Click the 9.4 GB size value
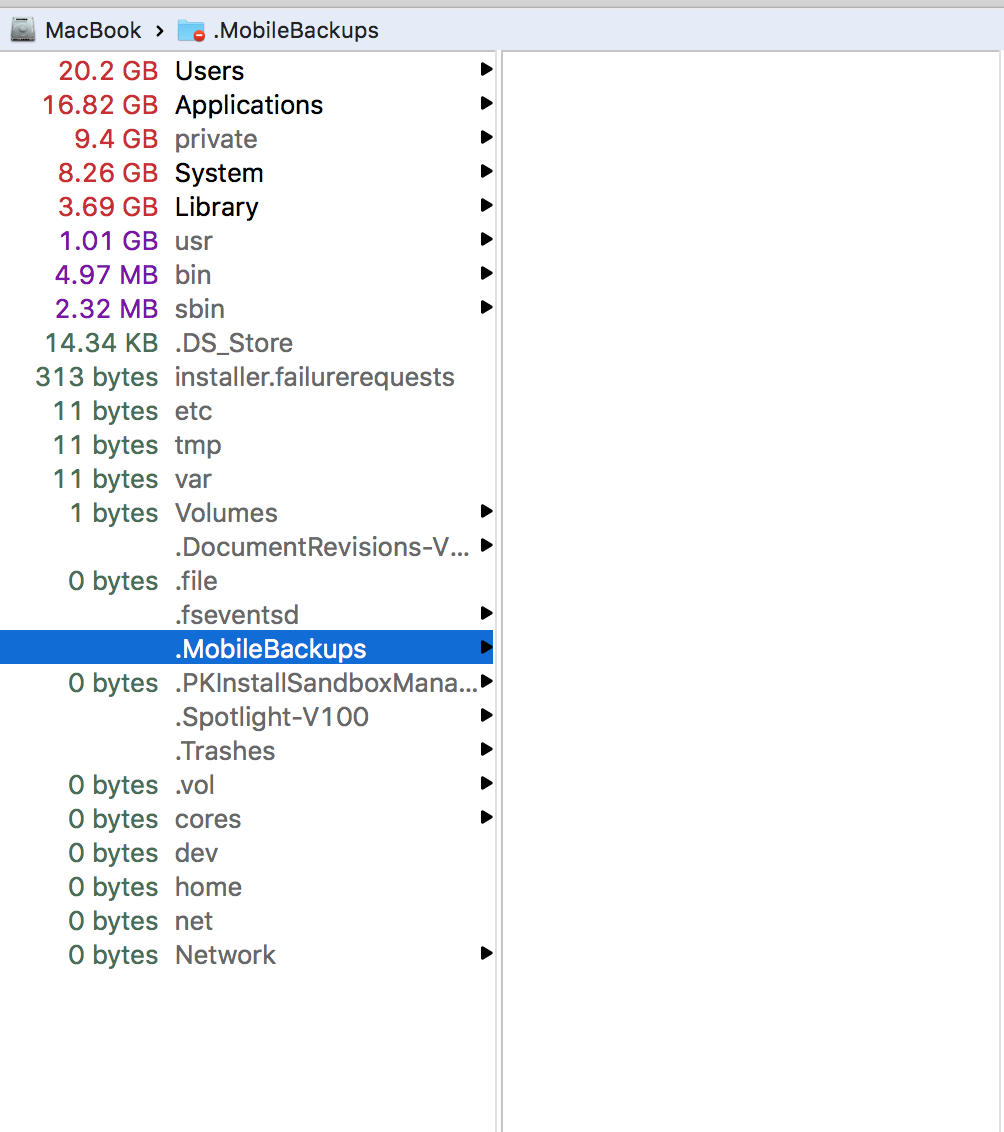Viewport: 1004px width, 1132px height. [116, 139]
